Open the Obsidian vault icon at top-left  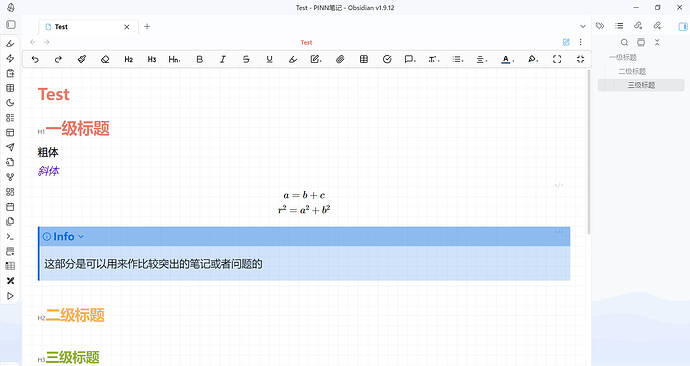[x=11, y=7]
